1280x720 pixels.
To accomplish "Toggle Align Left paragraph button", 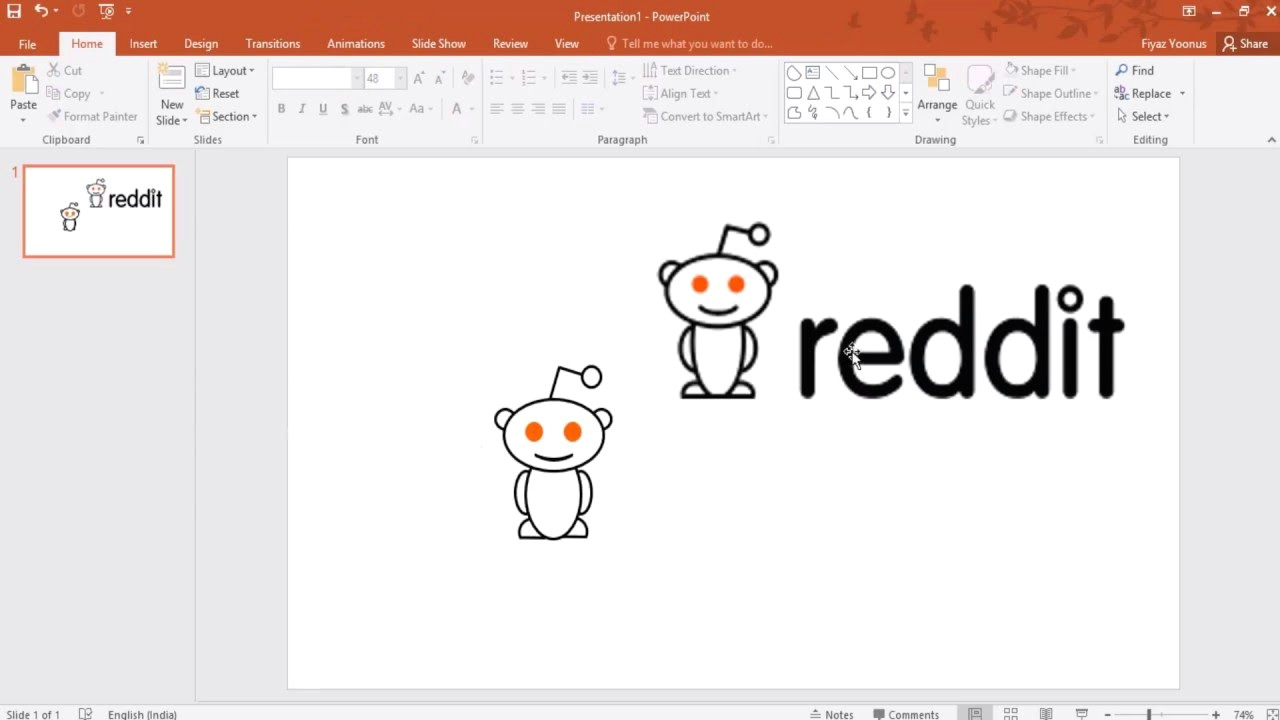I will tap(496, 108).
